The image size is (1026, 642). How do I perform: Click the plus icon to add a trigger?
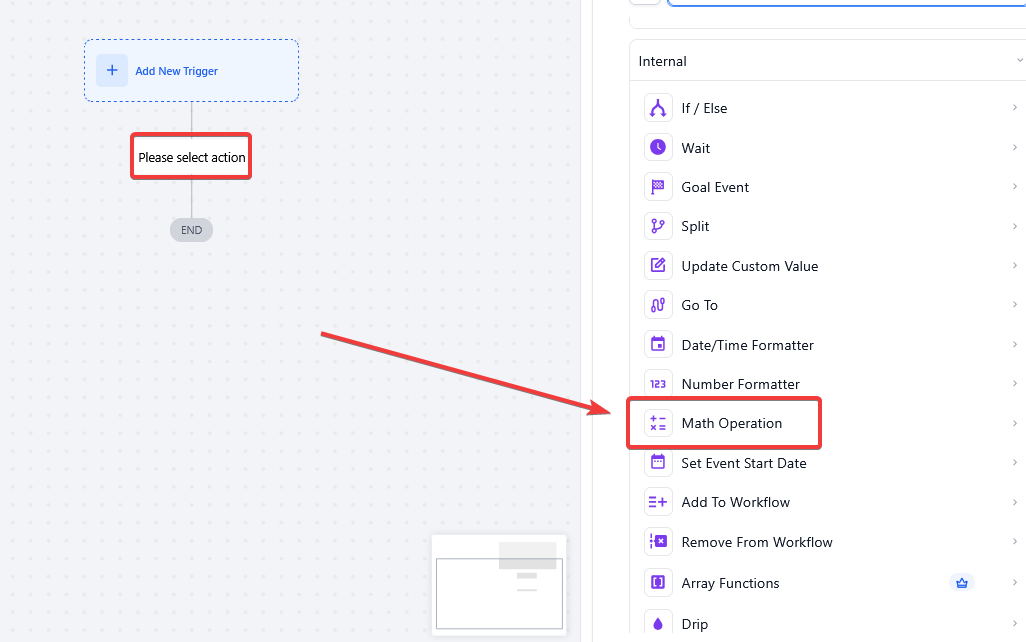tap(112, 71)
